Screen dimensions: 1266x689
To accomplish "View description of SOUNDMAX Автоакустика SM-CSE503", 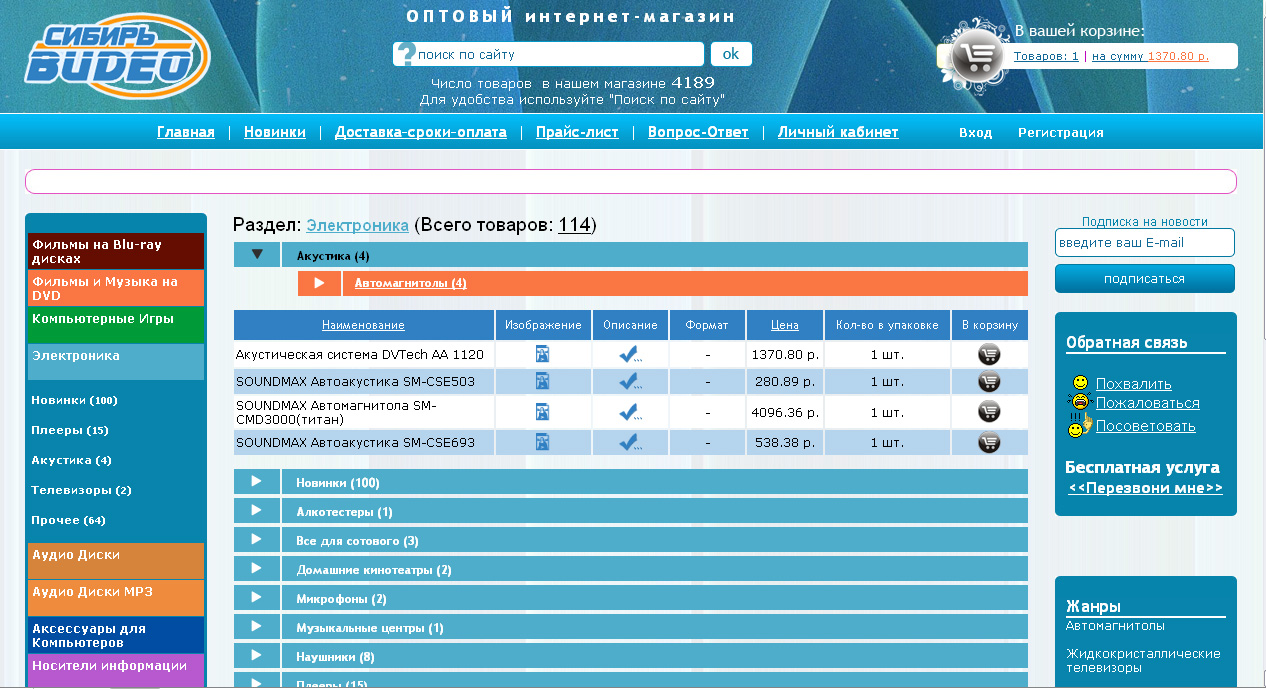I will (x=630, y=381).
